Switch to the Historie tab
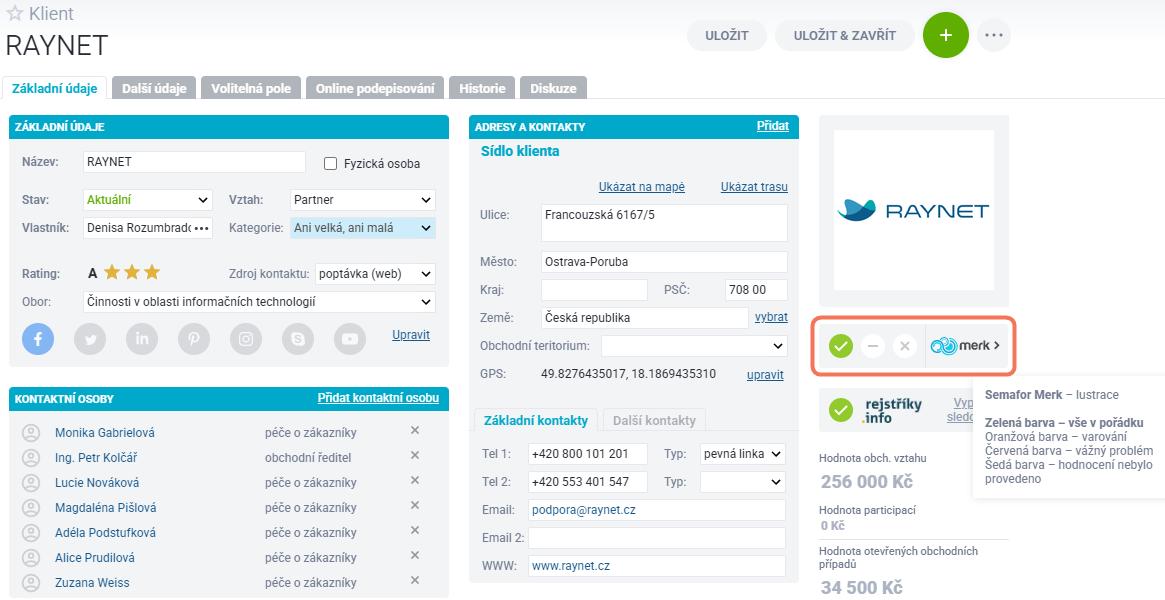This screenshot has height=600, width=1165. 482,88
